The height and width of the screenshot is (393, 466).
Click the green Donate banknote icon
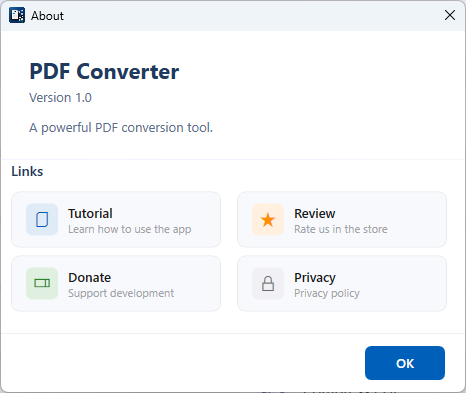pos(42,283)
